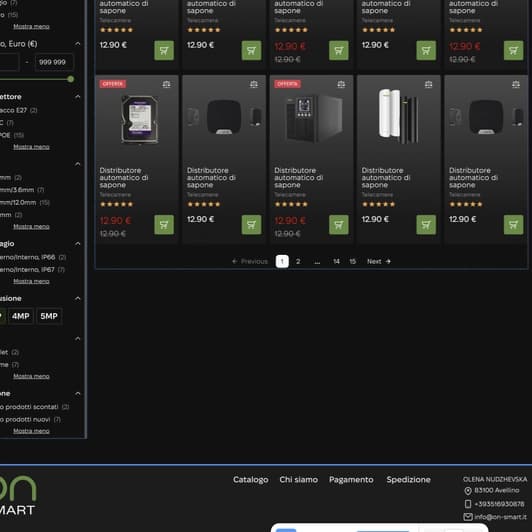Add the white door sensor product to cart
532x532 pixels.
(x=426, y=225)
